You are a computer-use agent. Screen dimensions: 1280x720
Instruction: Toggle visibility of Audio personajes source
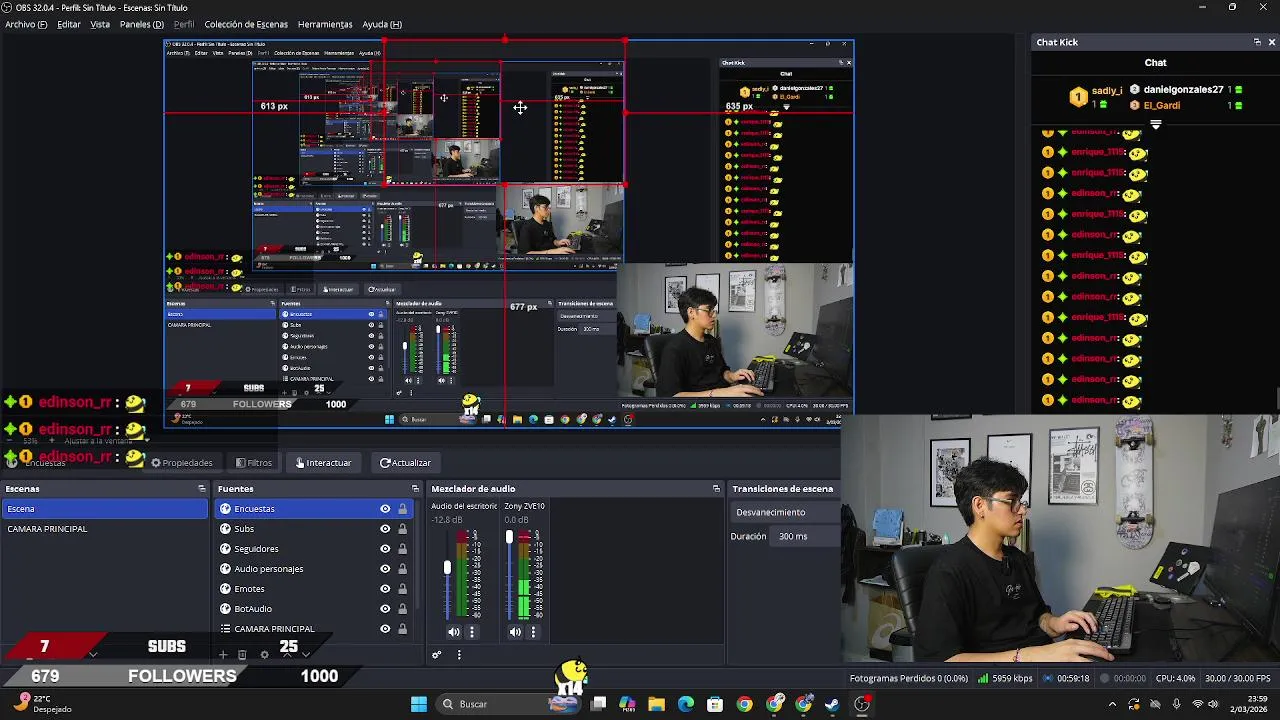(385, 569)
